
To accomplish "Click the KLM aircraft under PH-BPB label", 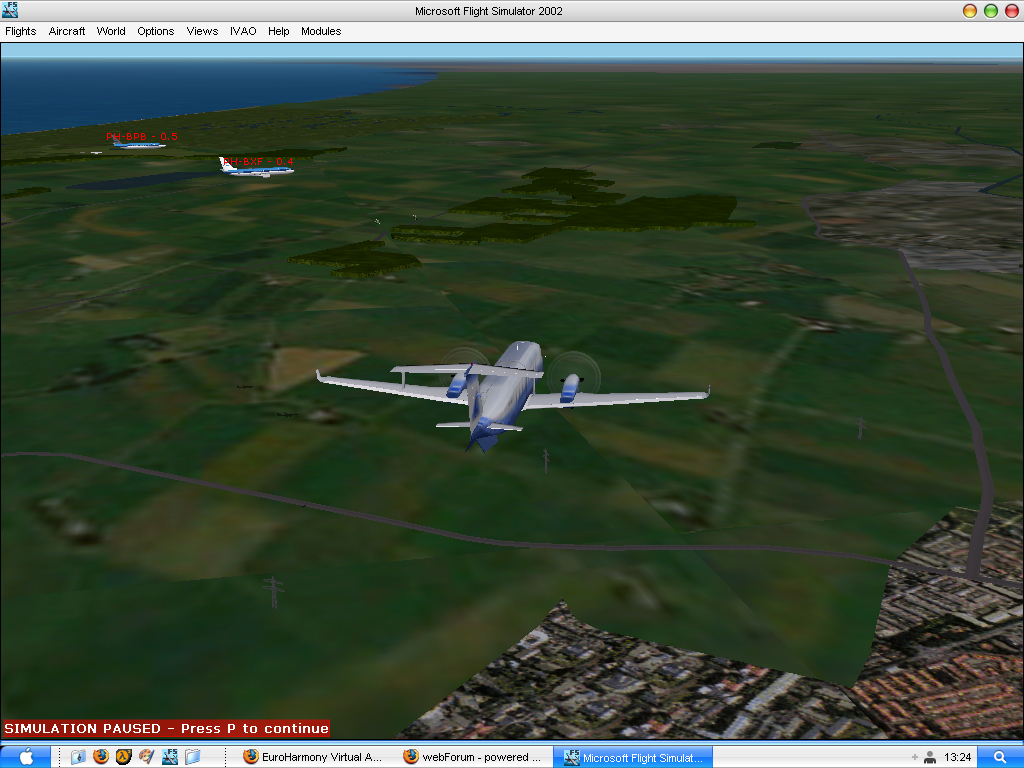I will 137,144.
